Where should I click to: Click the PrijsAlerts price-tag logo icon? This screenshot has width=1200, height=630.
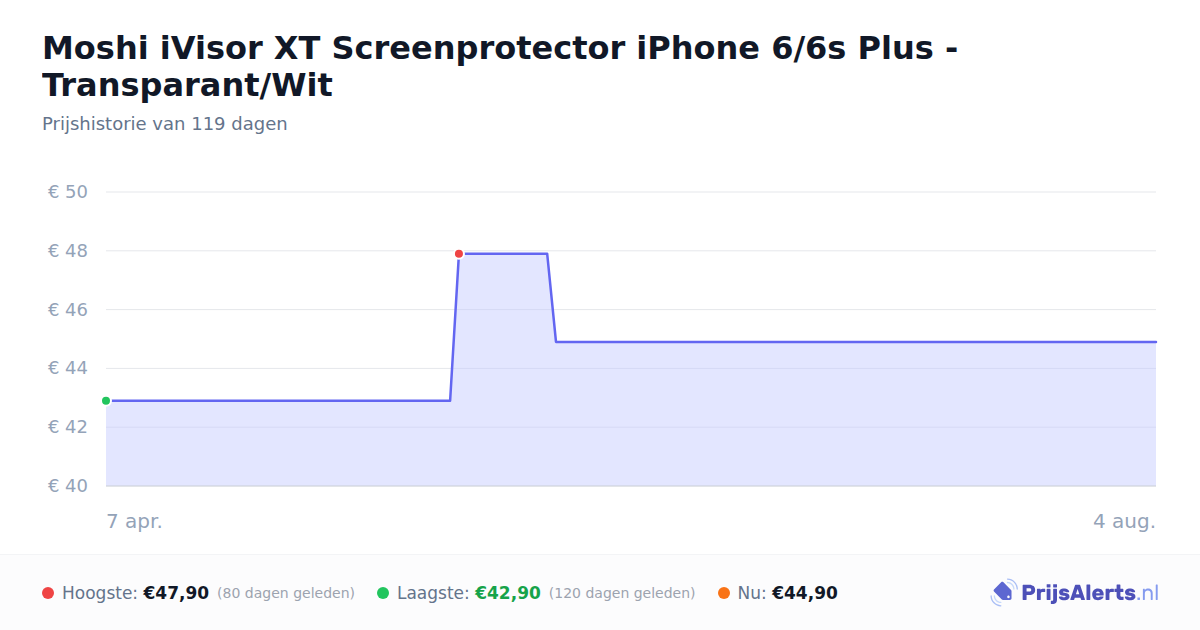point(1003,593)
